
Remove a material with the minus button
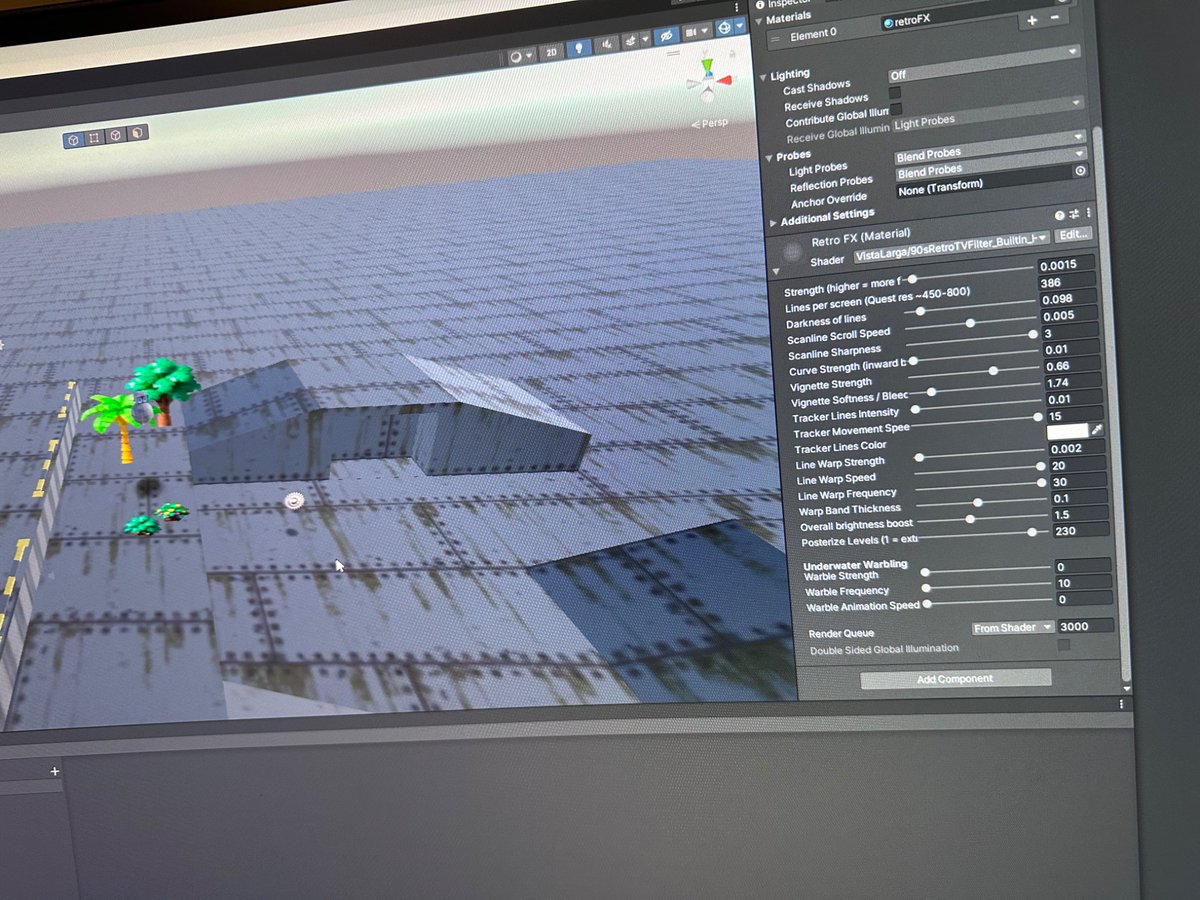pyautogui.click(x=1054, y=17)
